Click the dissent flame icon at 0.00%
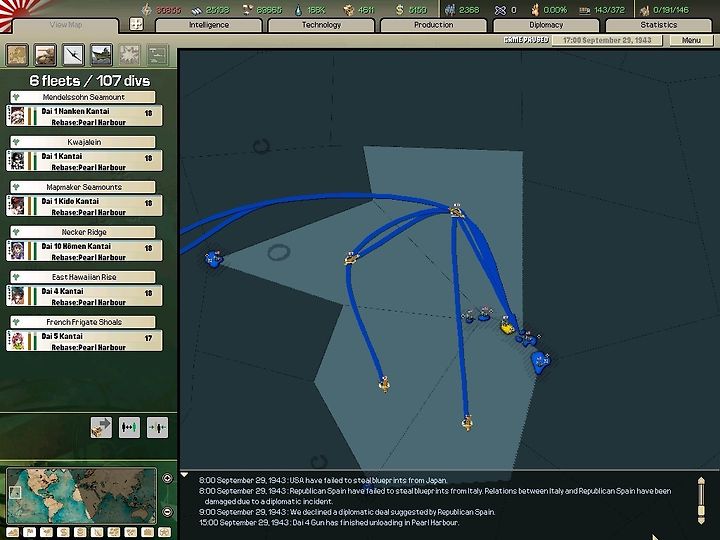The image size is (720, 540). click(x=534, y=10)
